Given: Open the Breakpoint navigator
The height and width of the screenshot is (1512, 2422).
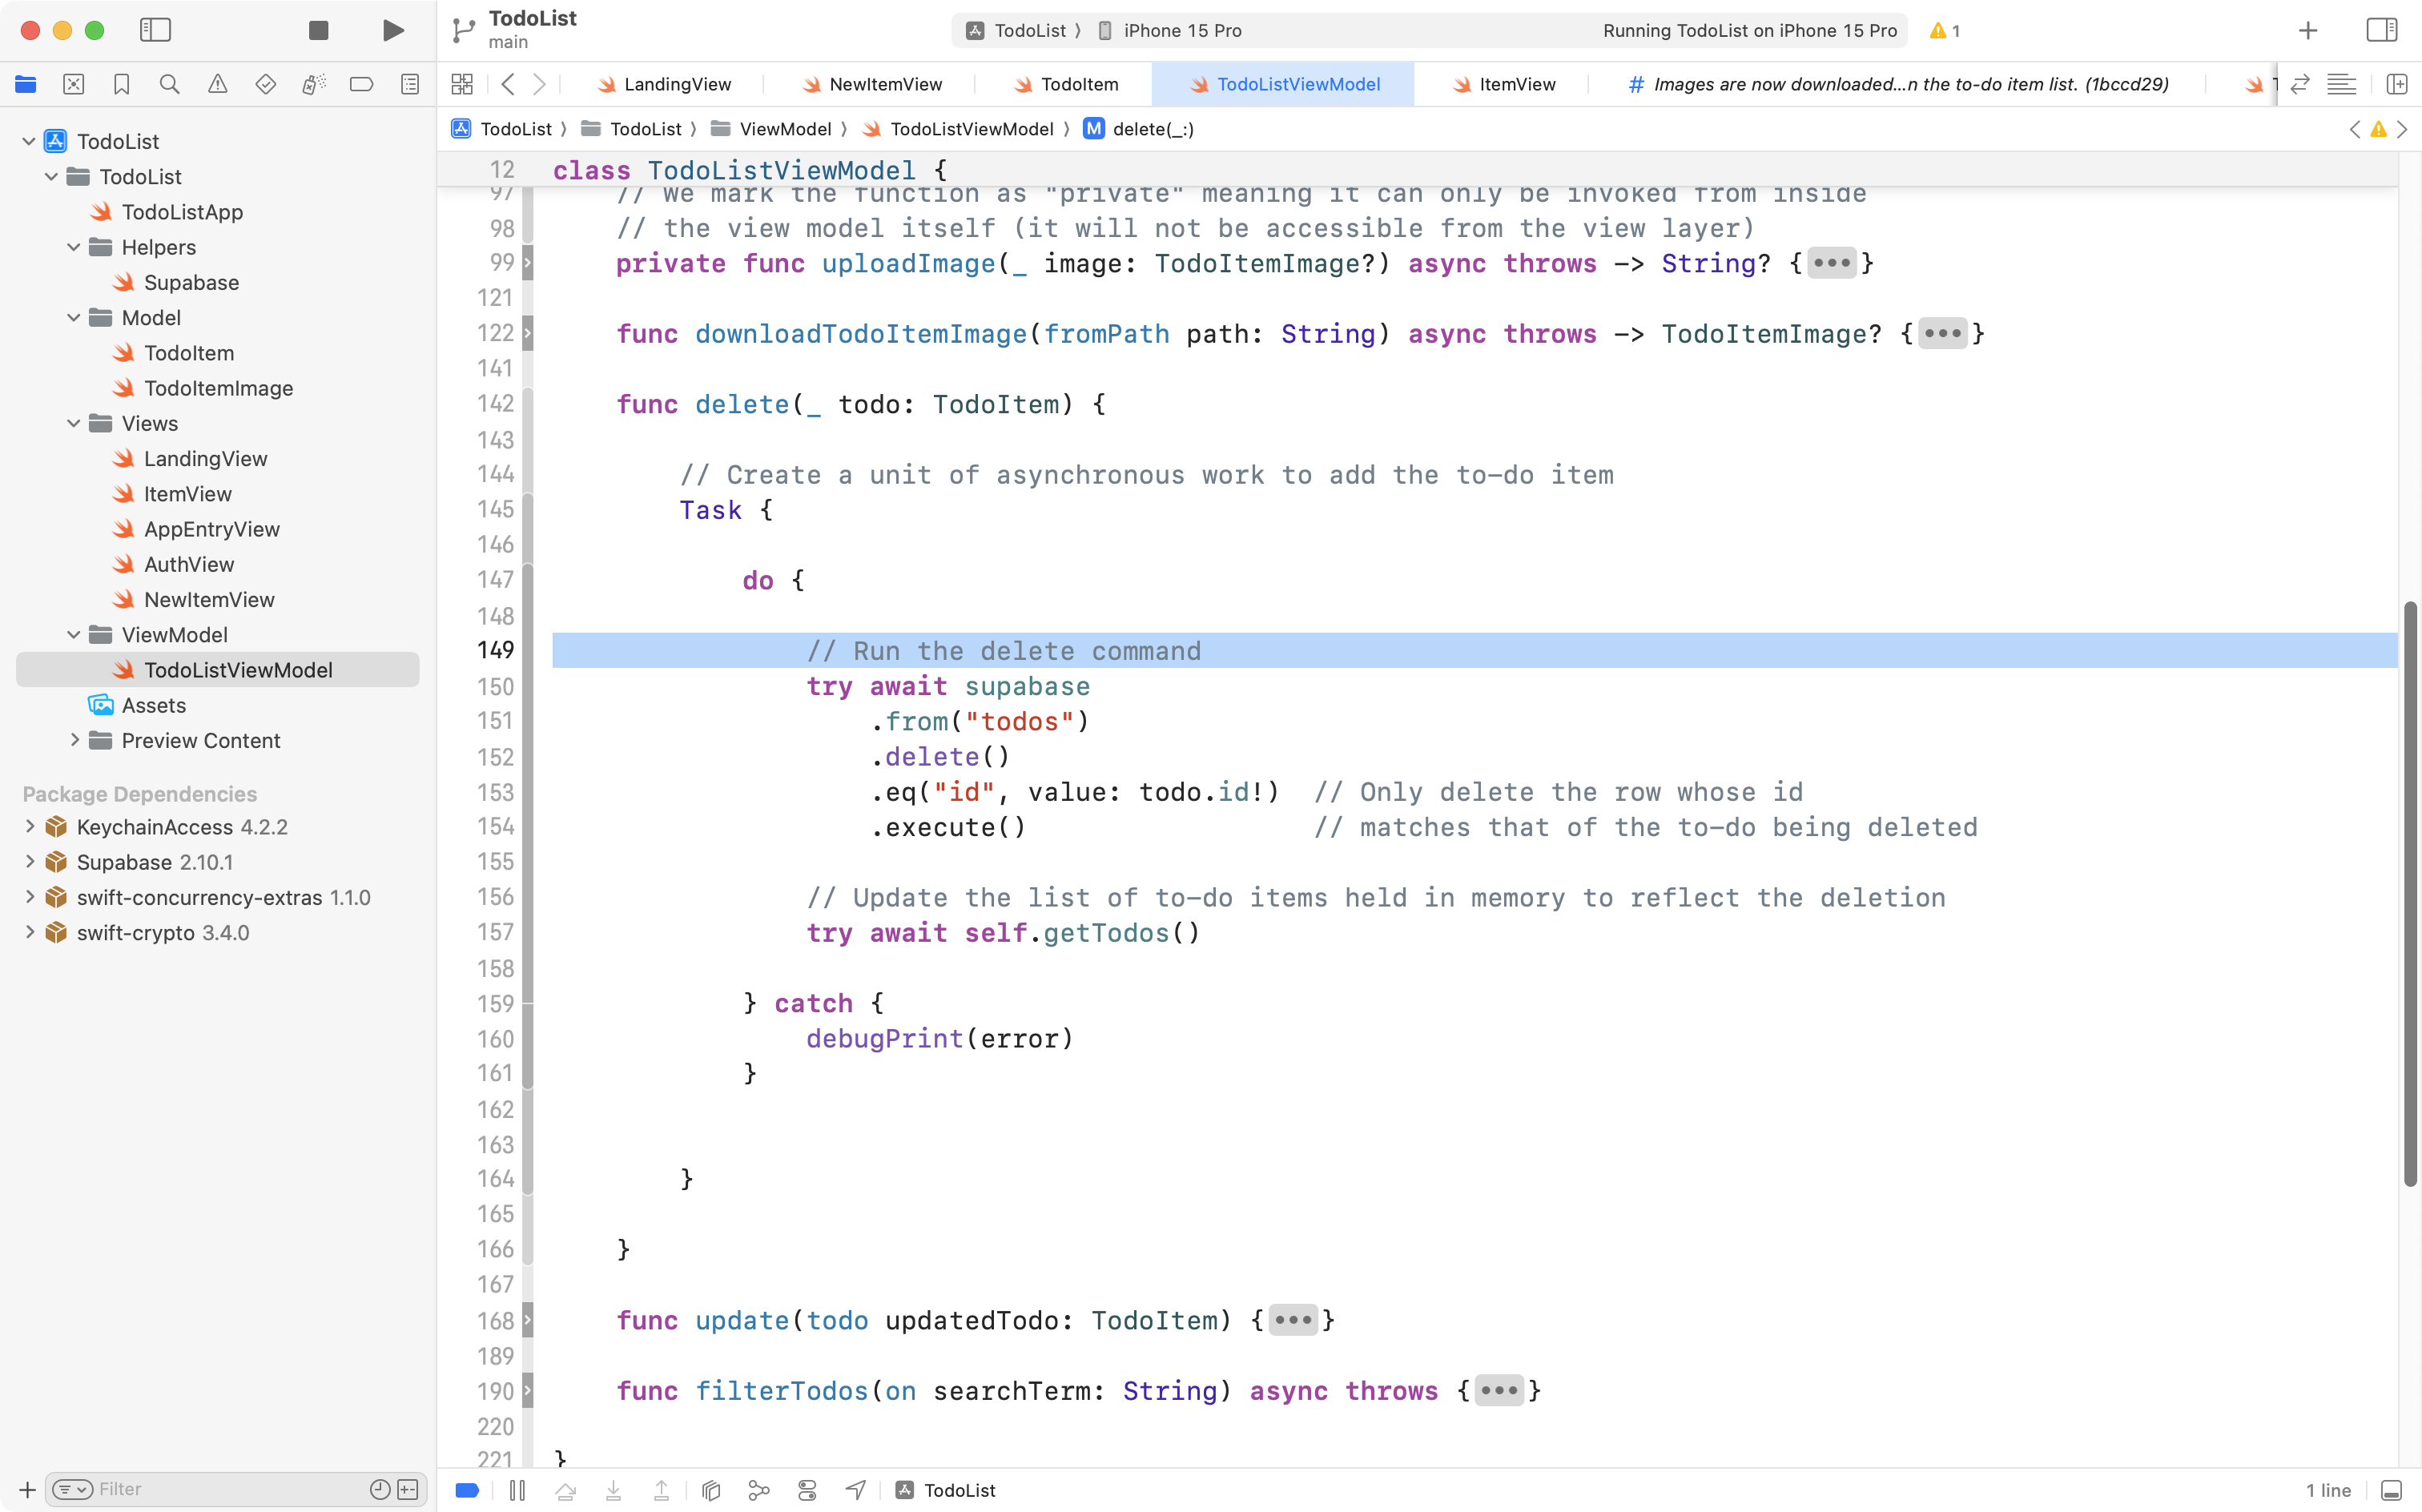Looking at the screenshot, I should pos(361,84).
